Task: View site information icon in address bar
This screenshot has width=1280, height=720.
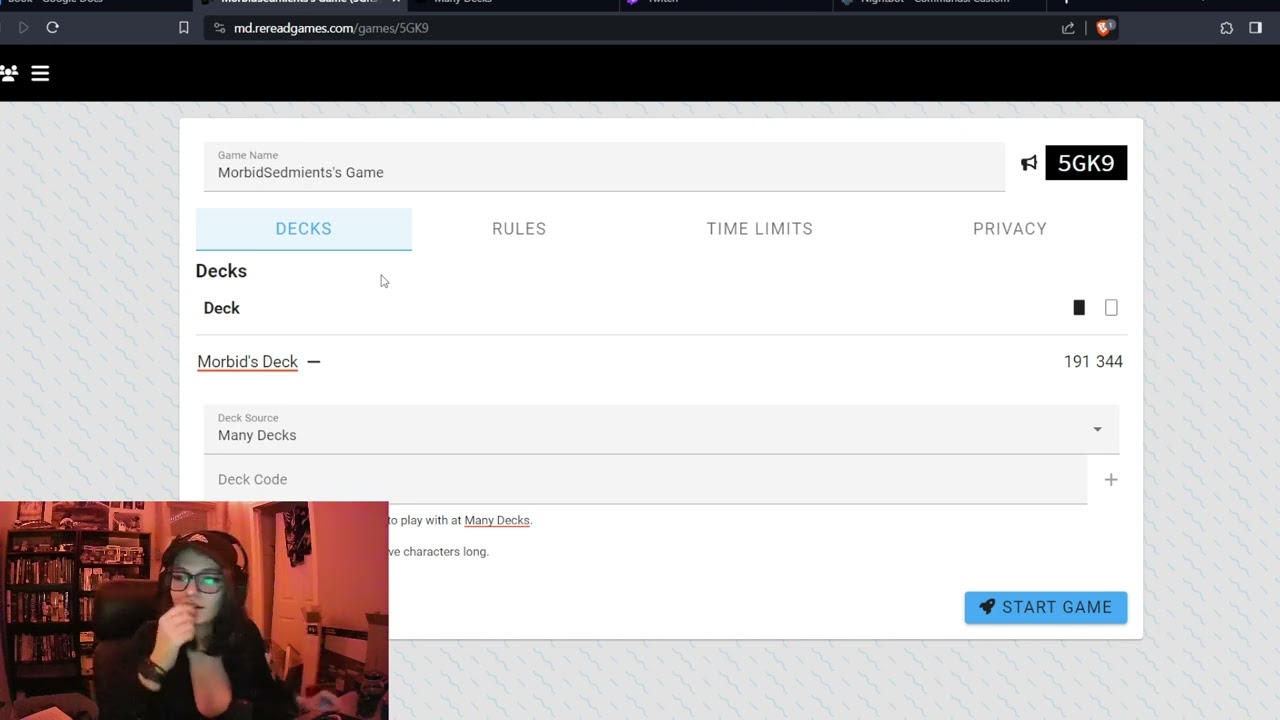Action: (x=220, y=28)
